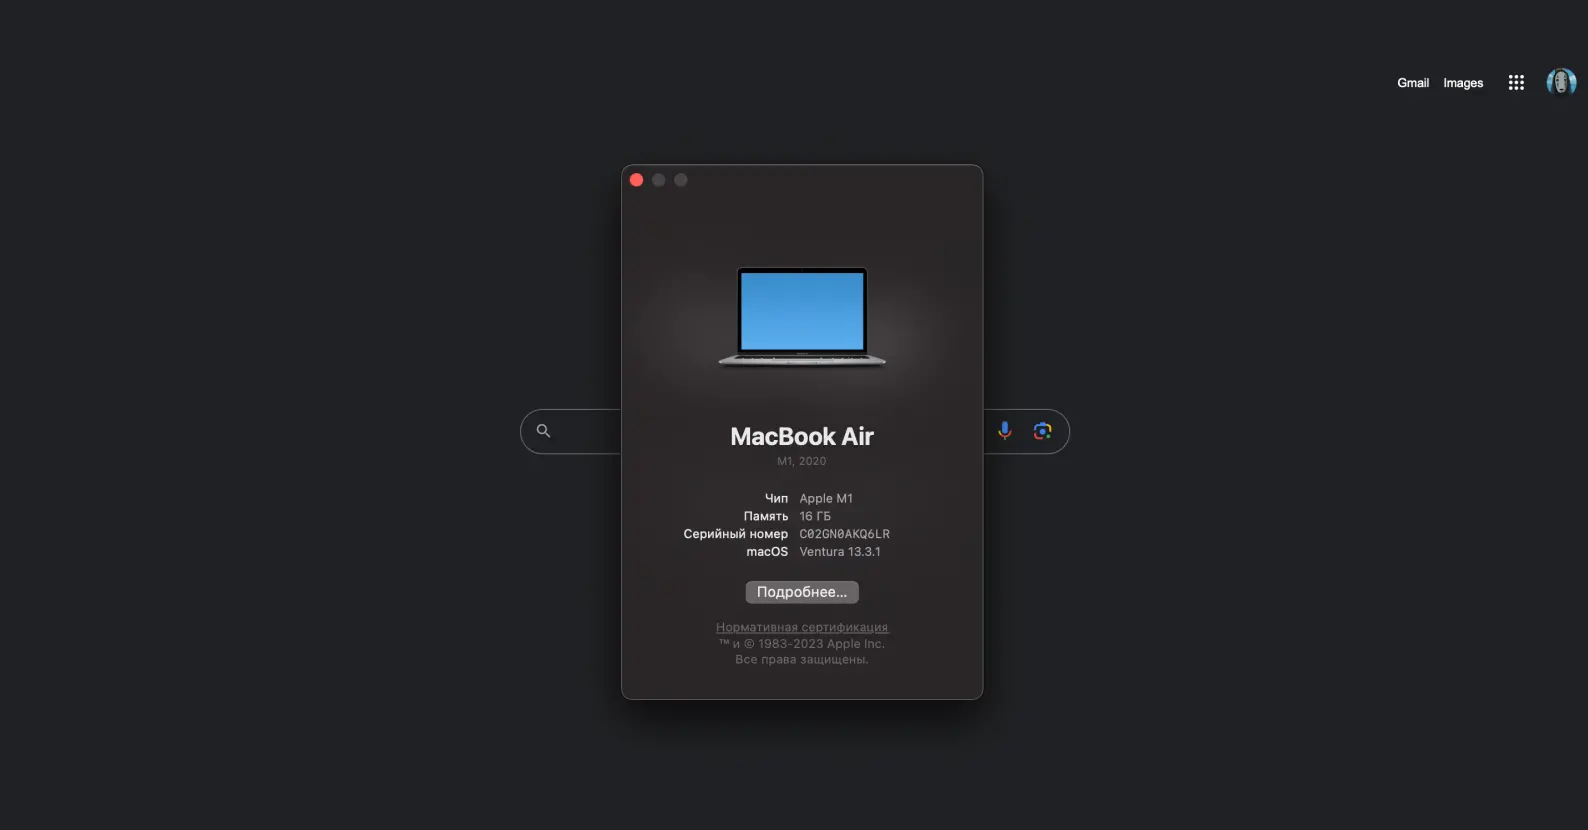Click the MacBook Air title text
The height and width of the screenshot is (830, 1588).
click(x=802, y=437)
